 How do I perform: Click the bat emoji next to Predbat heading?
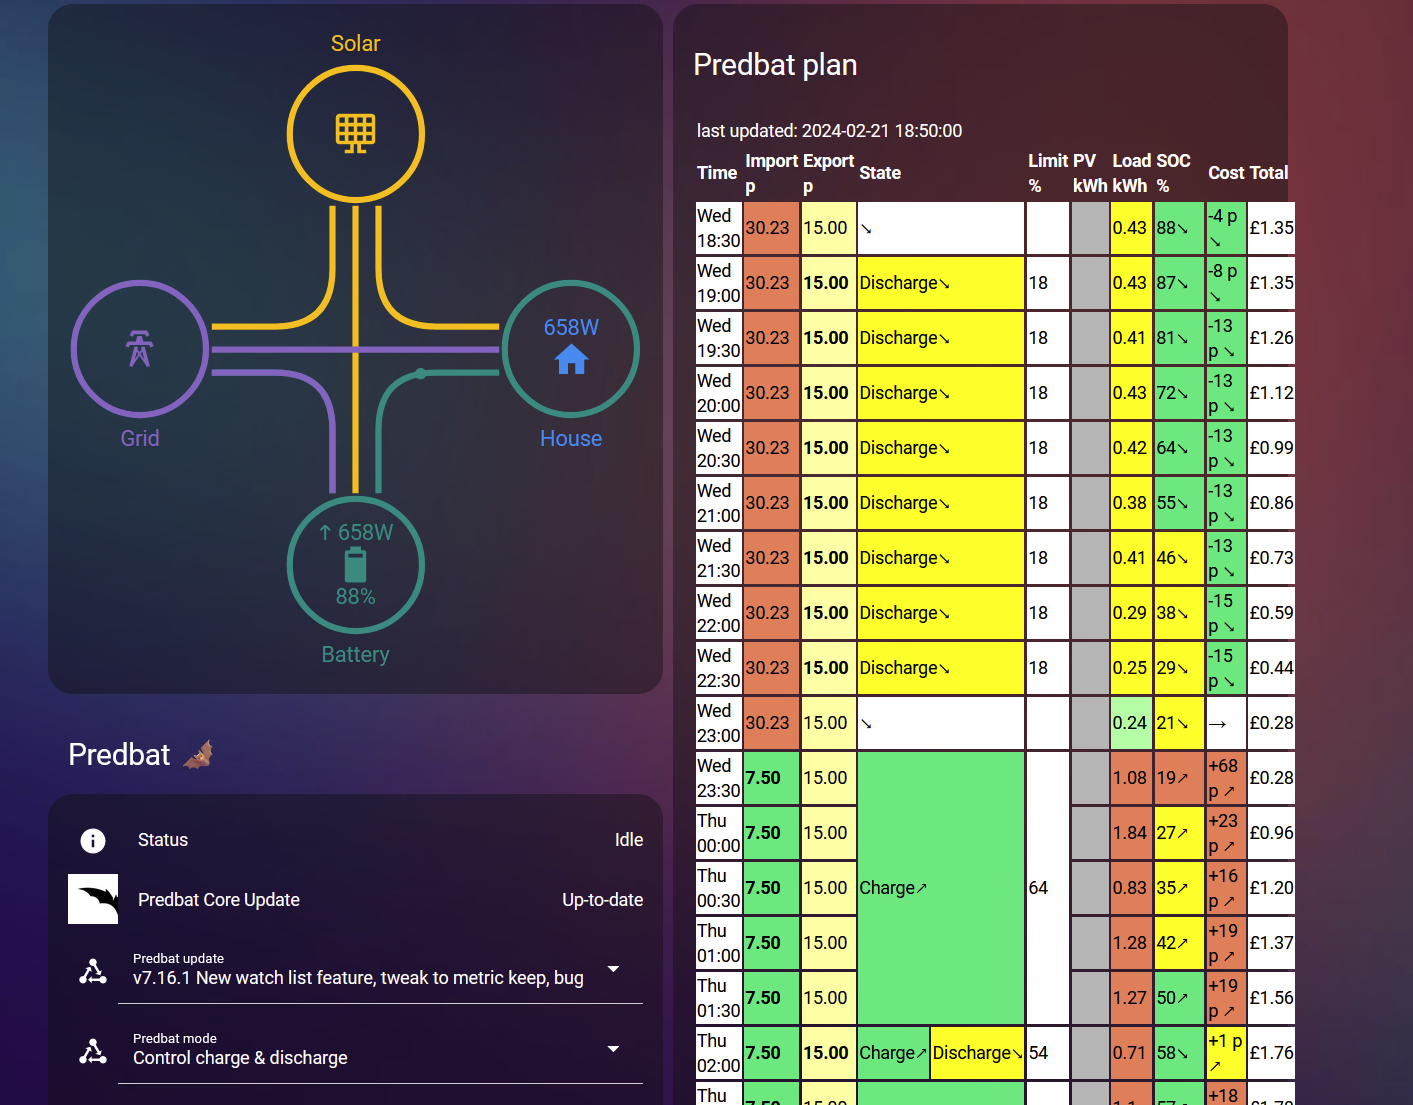coord(199,754)
